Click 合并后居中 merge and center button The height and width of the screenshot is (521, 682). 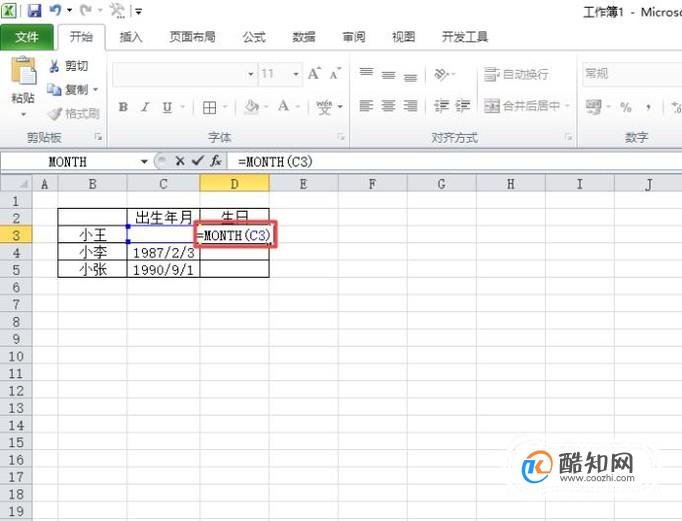pos(522,106)
